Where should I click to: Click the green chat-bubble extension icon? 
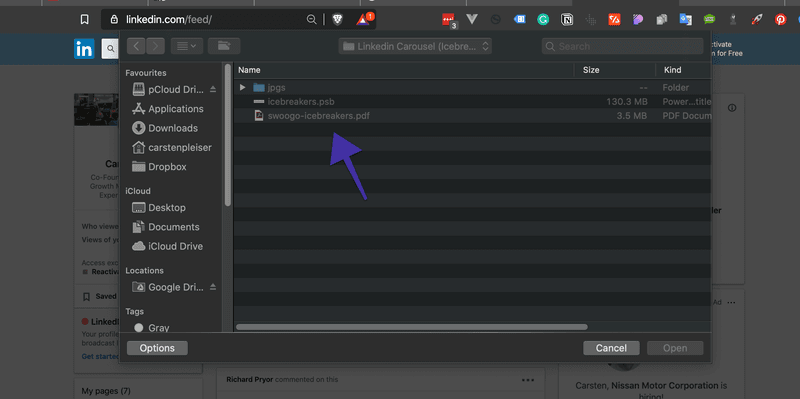pyautogui.click(x=709, y=19)
